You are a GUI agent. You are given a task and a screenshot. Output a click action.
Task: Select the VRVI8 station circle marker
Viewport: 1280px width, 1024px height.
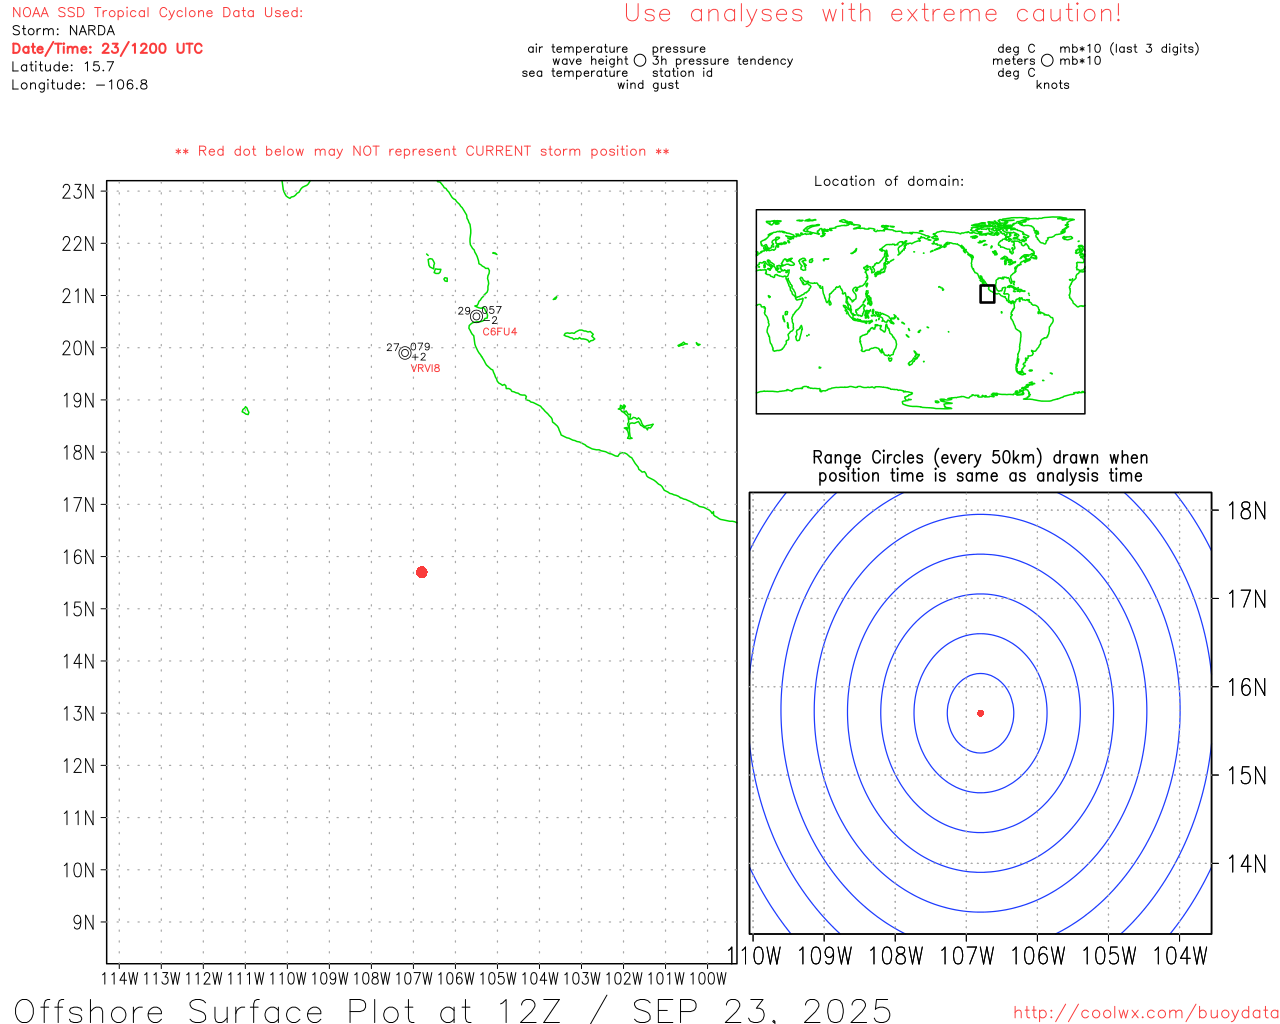click(x=405, y=353)
